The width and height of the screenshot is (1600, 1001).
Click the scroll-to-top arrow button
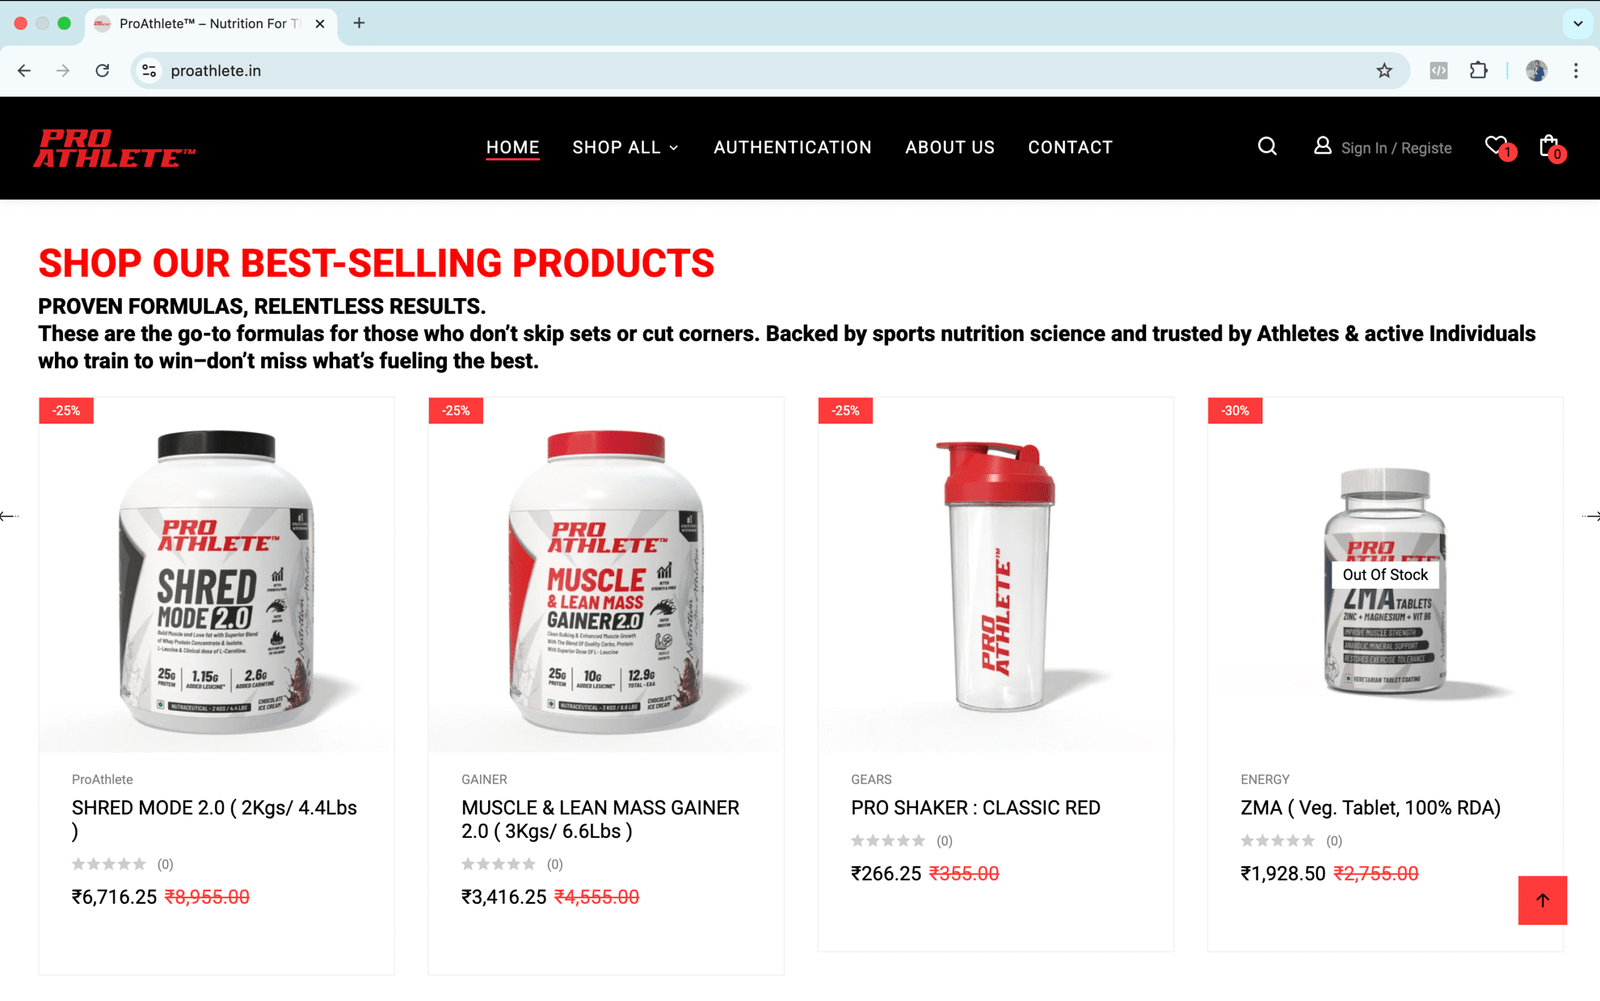tap(1542, 900)
